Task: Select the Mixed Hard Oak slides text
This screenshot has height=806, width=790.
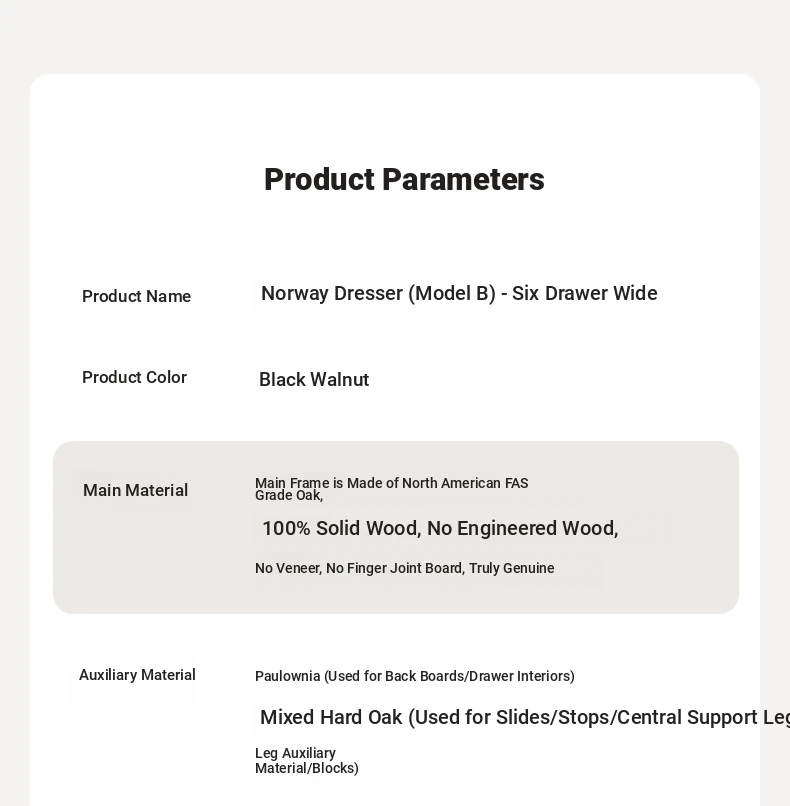Action: pos(525,717)
